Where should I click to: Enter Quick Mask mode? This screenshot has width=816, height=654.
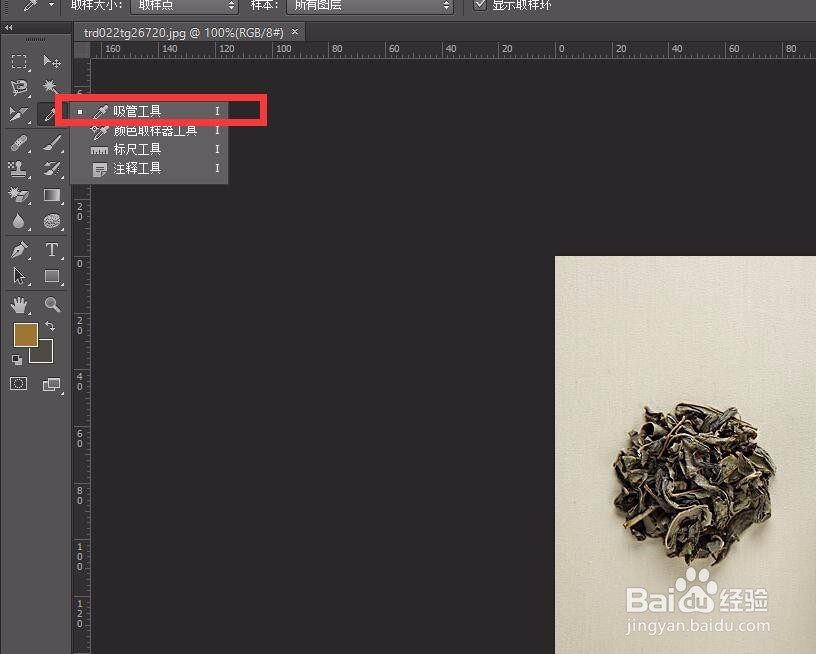[17, 381]
